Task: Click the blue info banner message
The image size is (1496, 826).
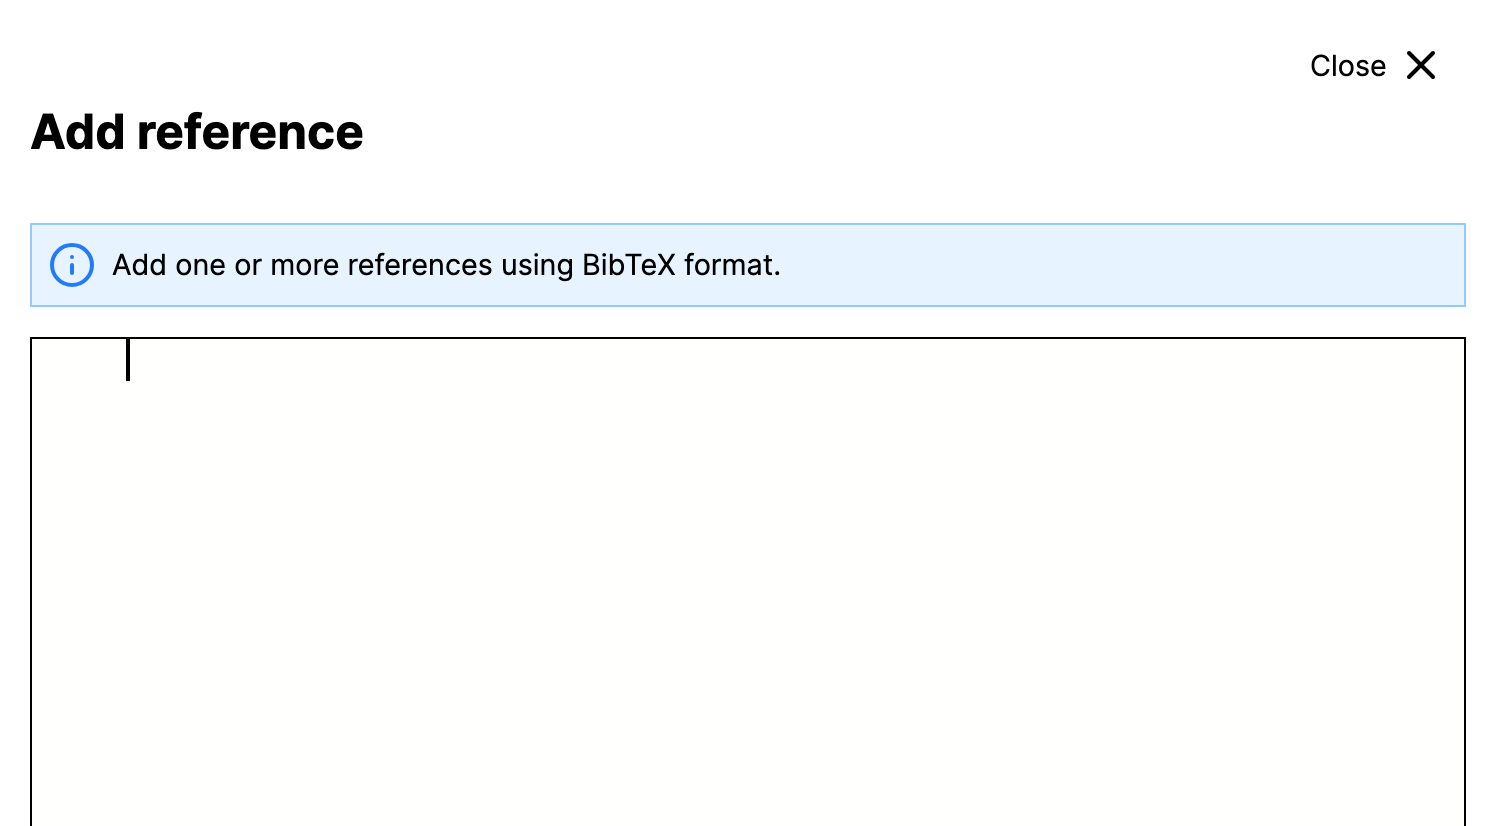Action: click(447, 265)
